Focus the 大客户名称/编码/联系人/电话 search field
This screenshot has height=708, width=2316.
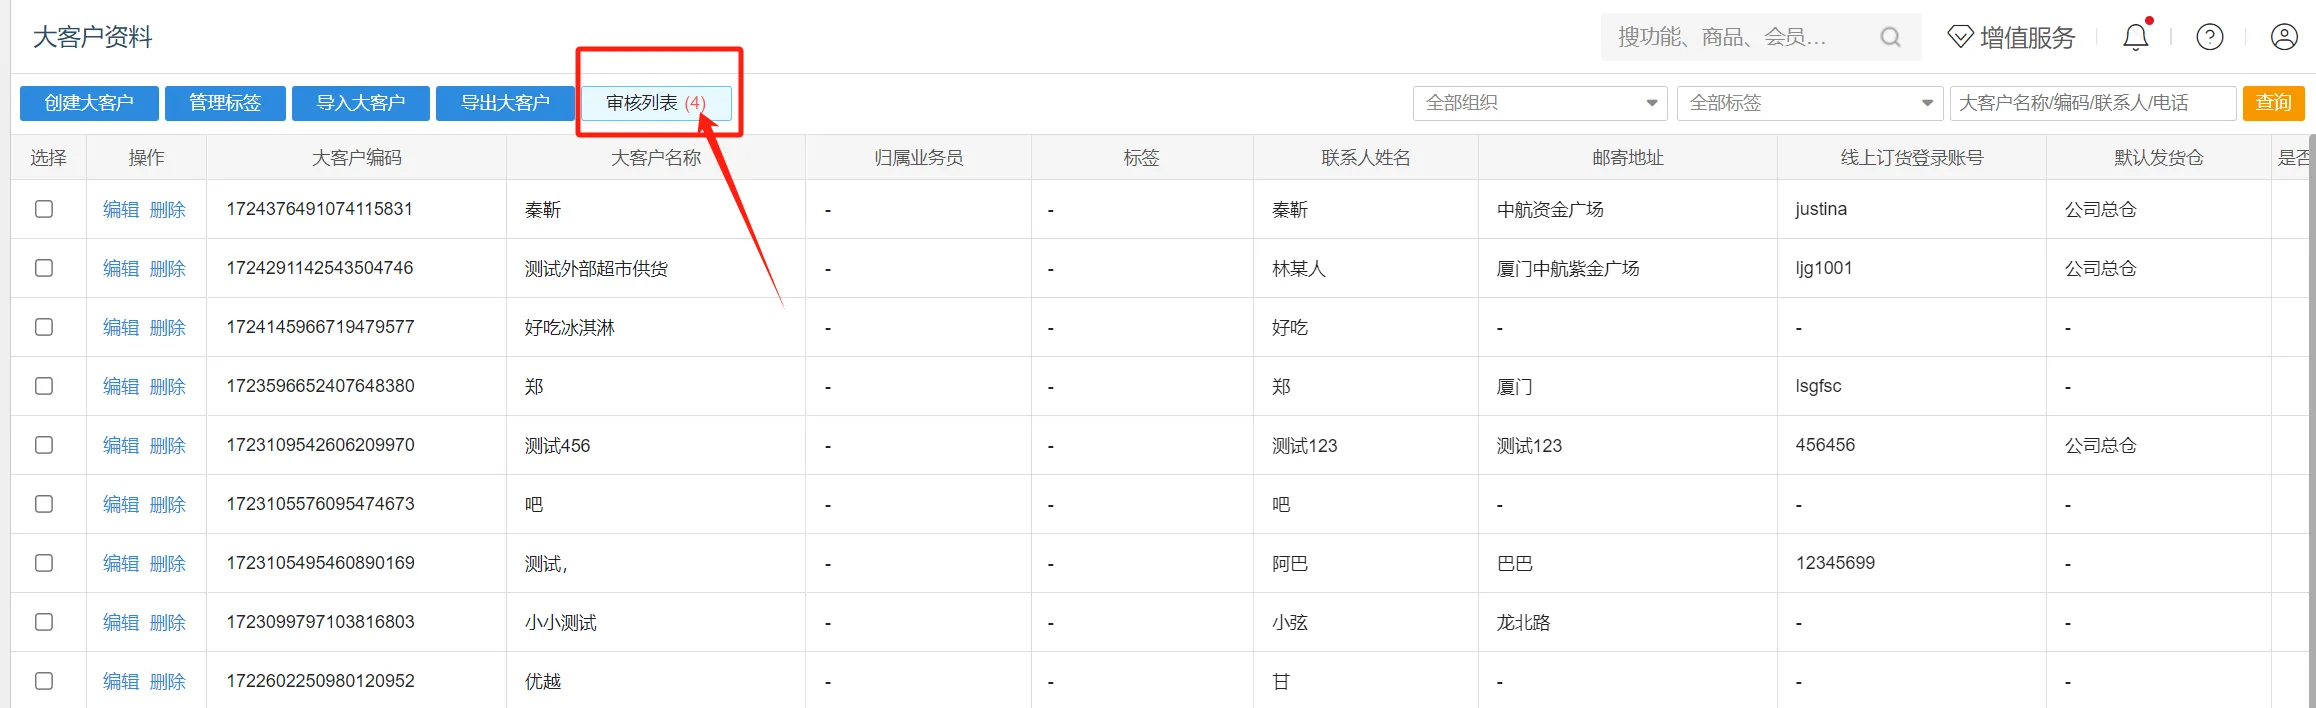(2092, 103)
